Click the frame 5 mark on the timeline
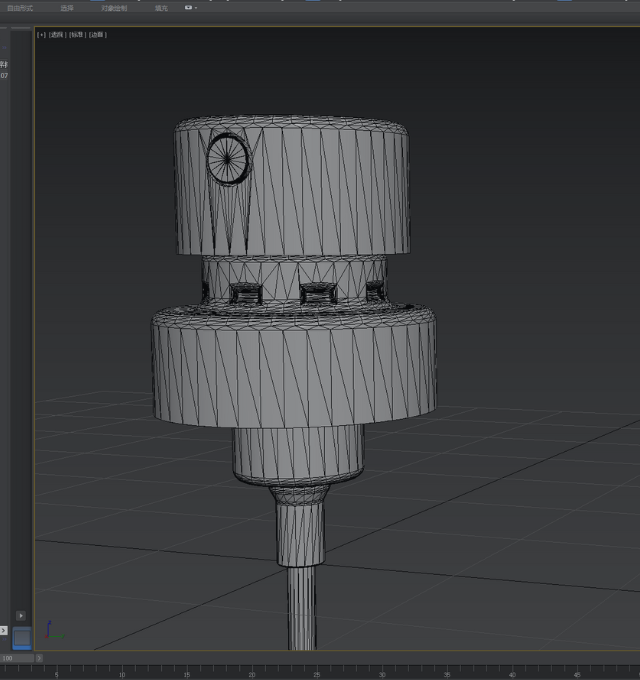This screenshot has height=680, width=640. [x=56, y=674]
